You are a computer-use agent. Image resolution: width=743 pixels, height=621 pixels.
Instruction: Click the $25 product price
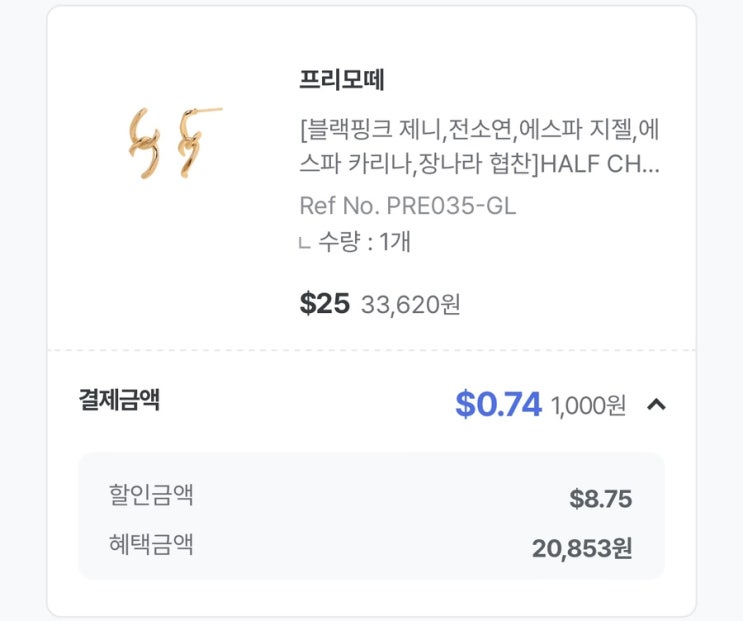pos(324,303)
